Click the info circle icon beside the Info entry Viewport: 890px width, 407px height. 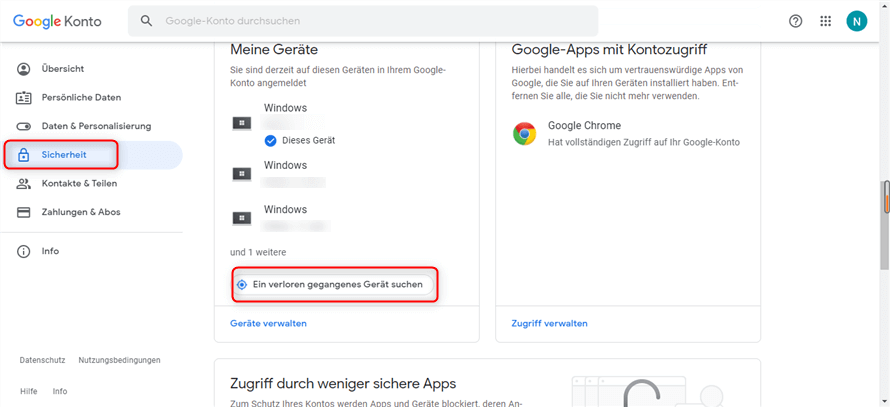point(23,251)
